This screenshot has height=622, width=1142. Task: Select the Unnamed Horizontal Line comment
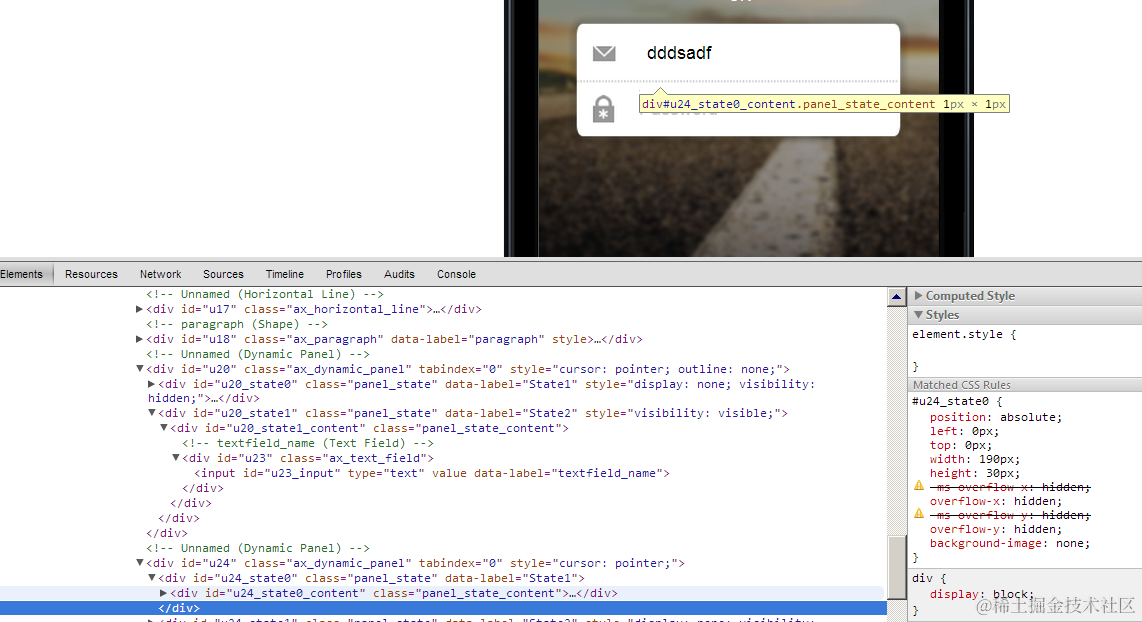pyautogui.click(x=265, y=294)
